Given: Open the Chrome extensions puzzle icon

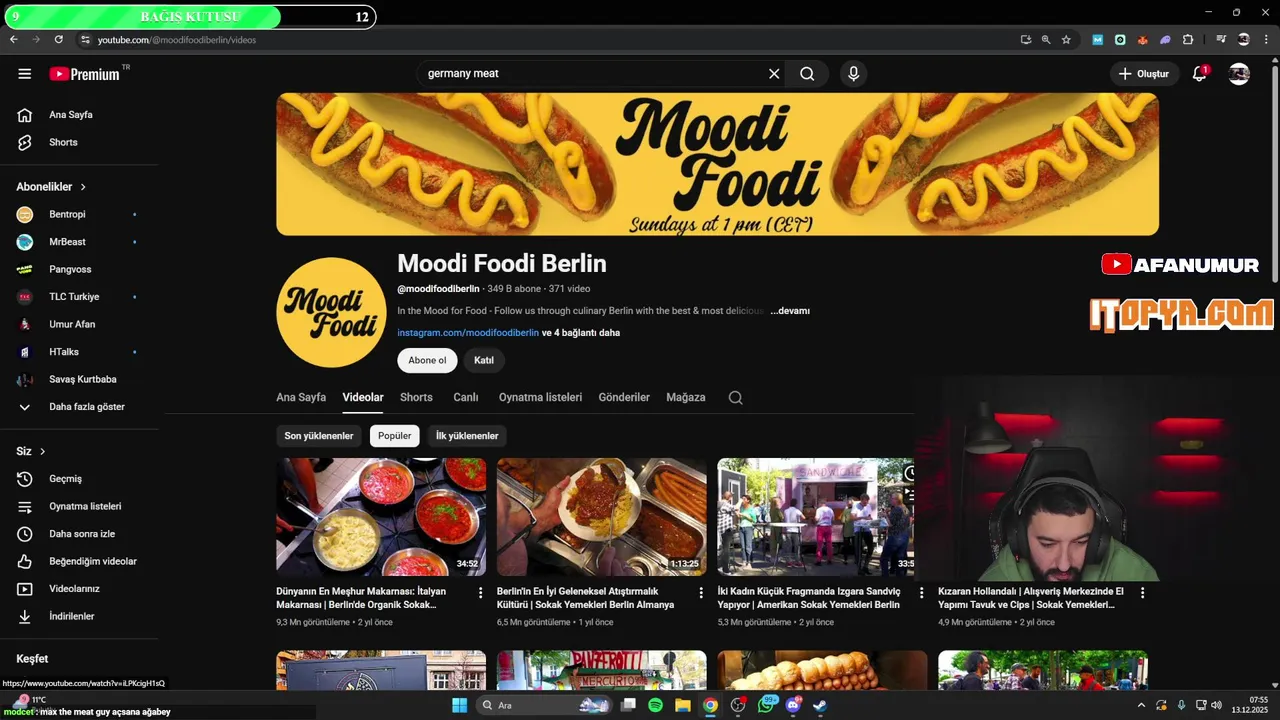Looking at the screenshot, I should coord(1188,40).
